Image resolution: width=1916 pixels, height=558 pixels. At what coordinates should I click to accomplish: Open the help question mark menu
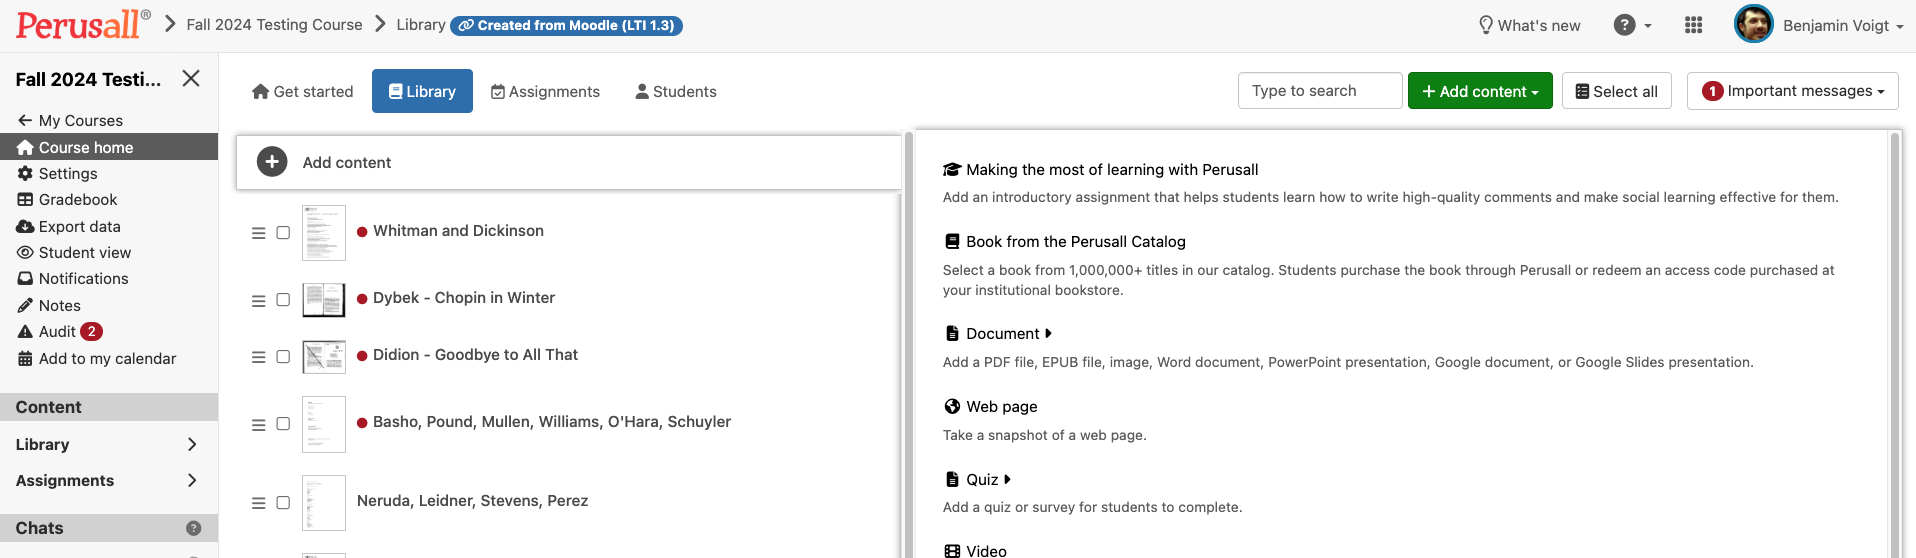pos(1625,25)
